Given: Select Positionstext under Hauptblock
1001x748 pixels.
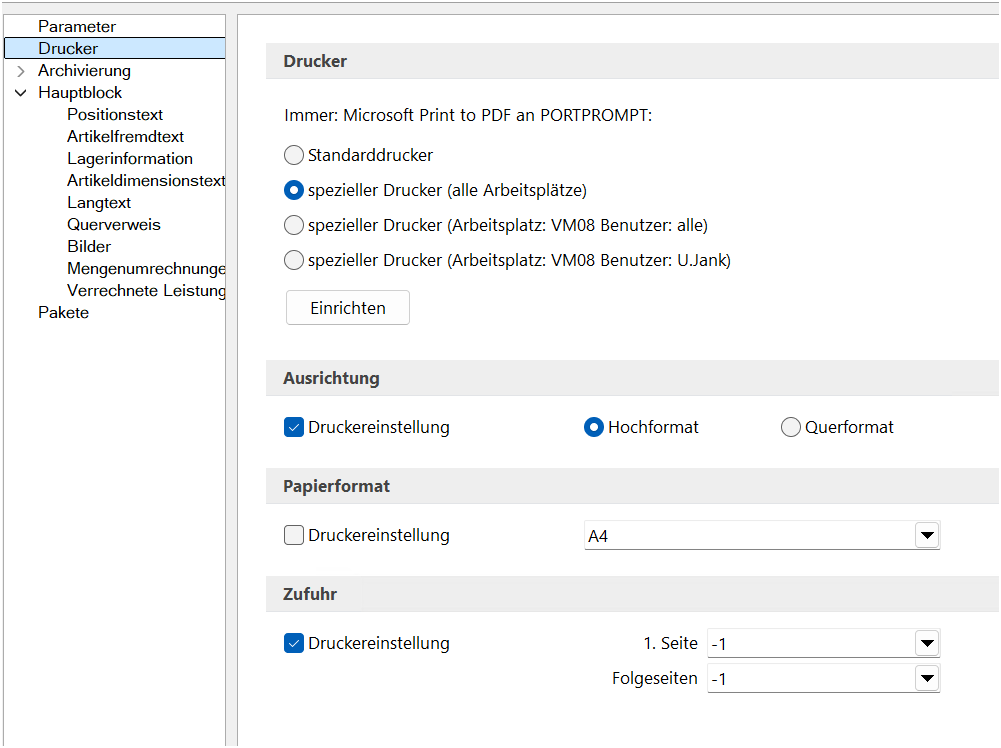Looking at the screenshot, I should pyautogui.click(x=115, y=115).
